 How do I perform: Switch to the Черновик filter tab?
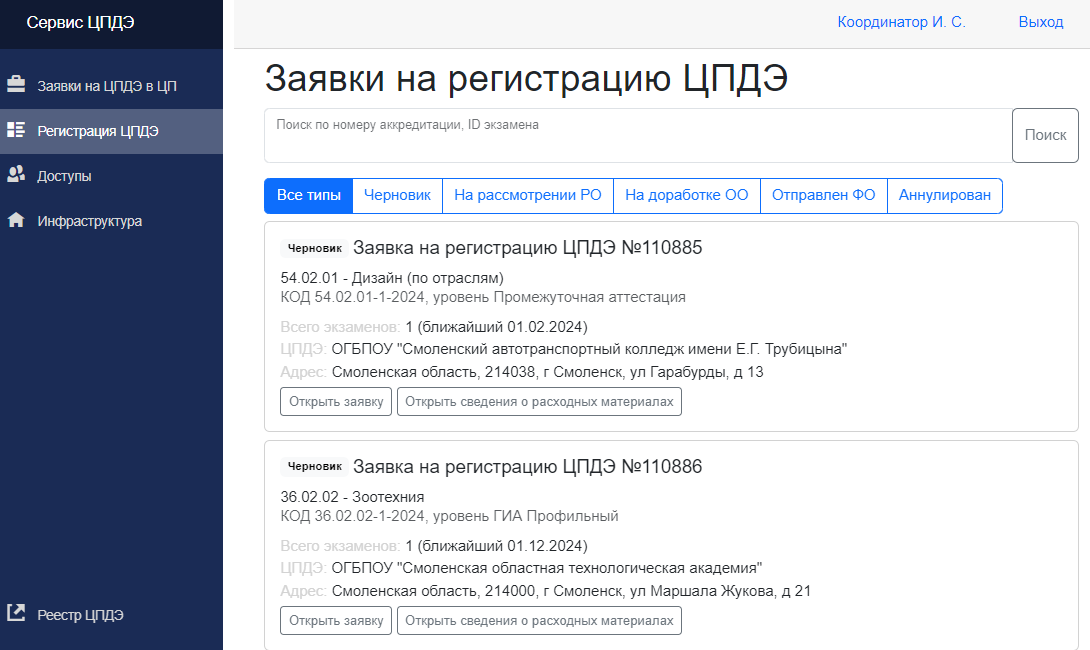click(x=397, y=196)
